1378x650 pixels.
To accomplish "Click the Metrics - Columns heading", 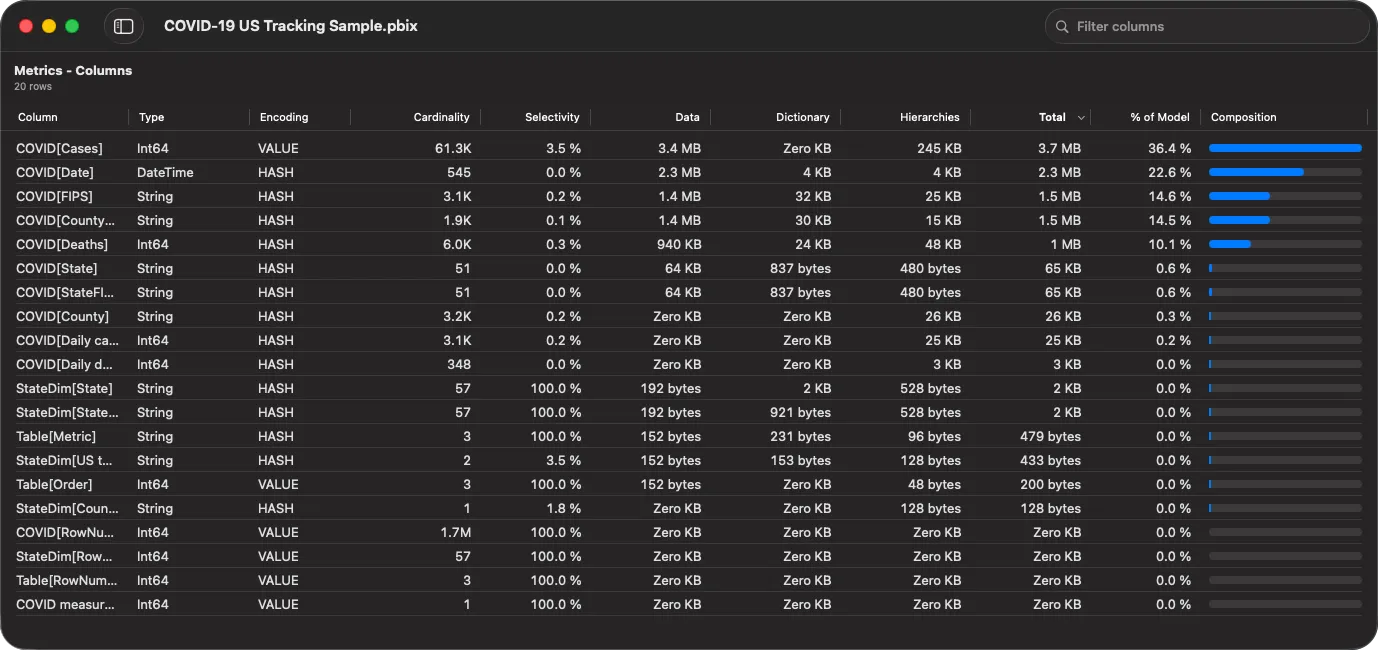I will coord(73,70).
